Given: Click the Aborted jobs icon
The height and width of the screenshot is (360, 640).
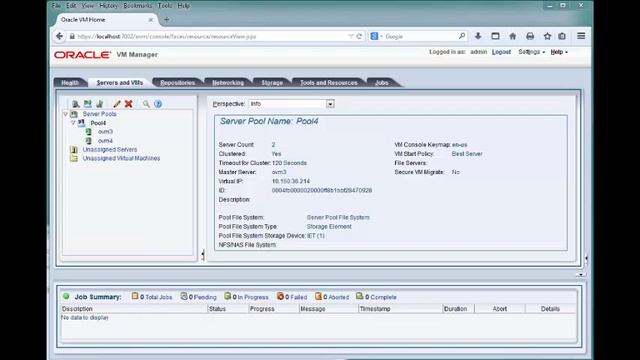Looking at the screenshot, I should tap(318, 296).
